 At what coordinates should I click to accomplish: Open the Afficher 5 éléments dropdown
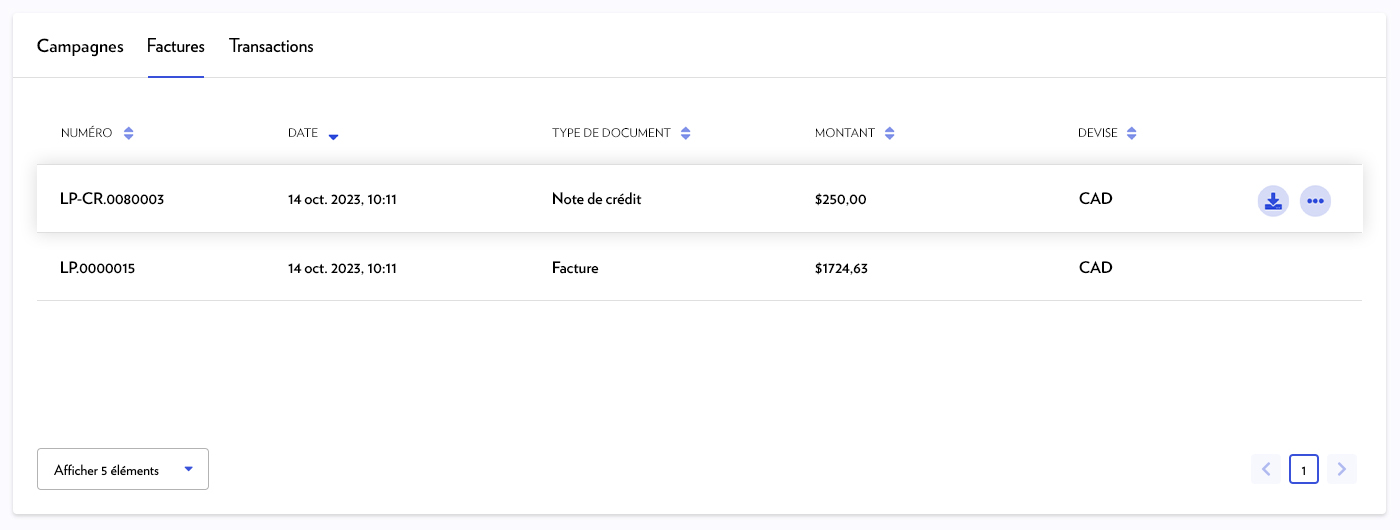122,469
